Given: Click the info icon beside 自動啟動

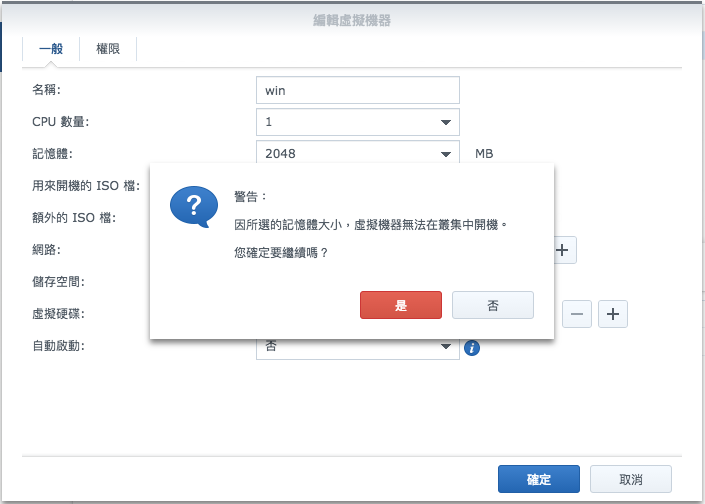Looking at the screenshot, I should click(472, 348).
